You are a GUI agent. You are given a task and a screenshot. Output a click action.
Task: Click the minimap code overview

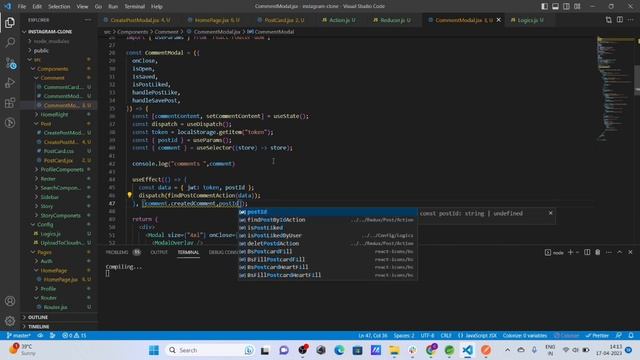tap(615, 89)
